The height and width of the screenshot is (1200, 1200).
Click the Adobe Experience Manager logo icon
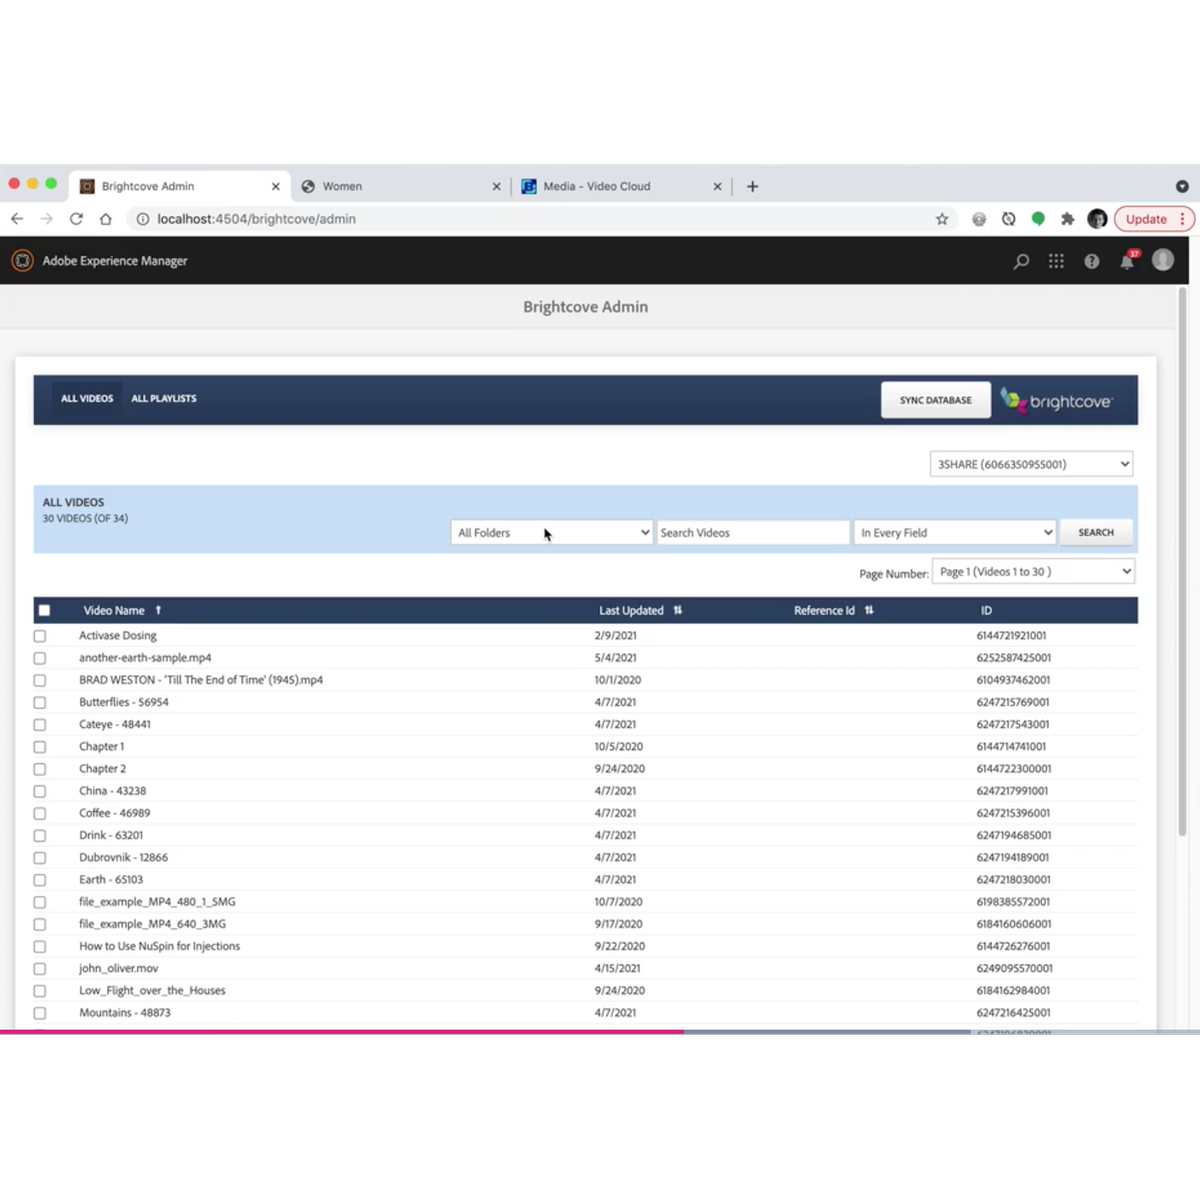click(x=22, y=261)
